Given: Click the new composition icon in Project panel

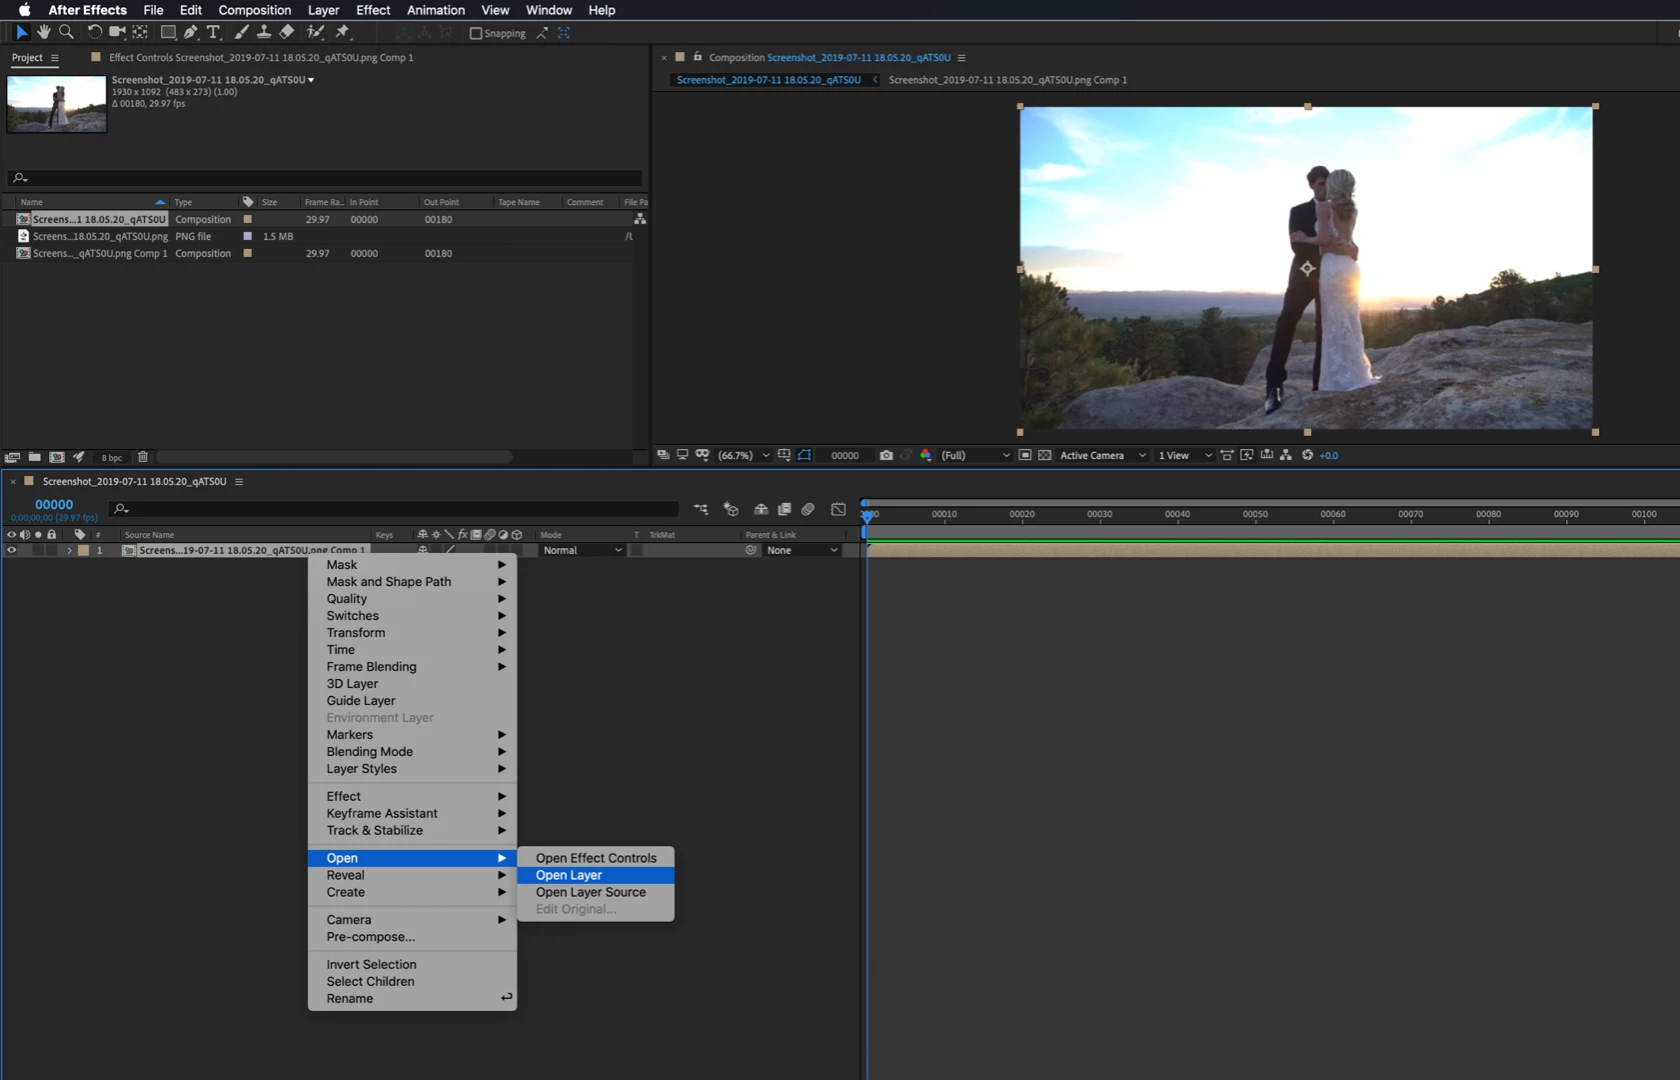Looking at the screenshot, I should [57, 457].
